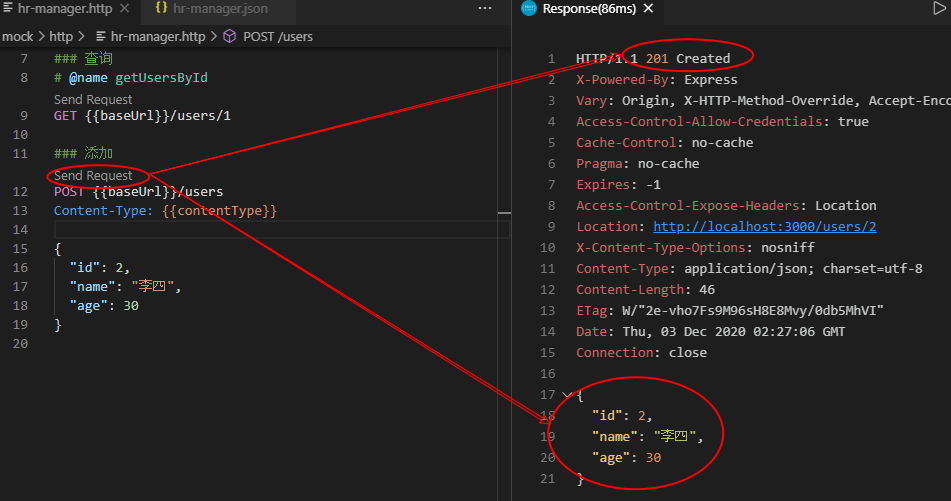Viewport: 951px width, 501px height.
Task: Switch to the hr-manager.json tab
Action: (x=219, y=9)
